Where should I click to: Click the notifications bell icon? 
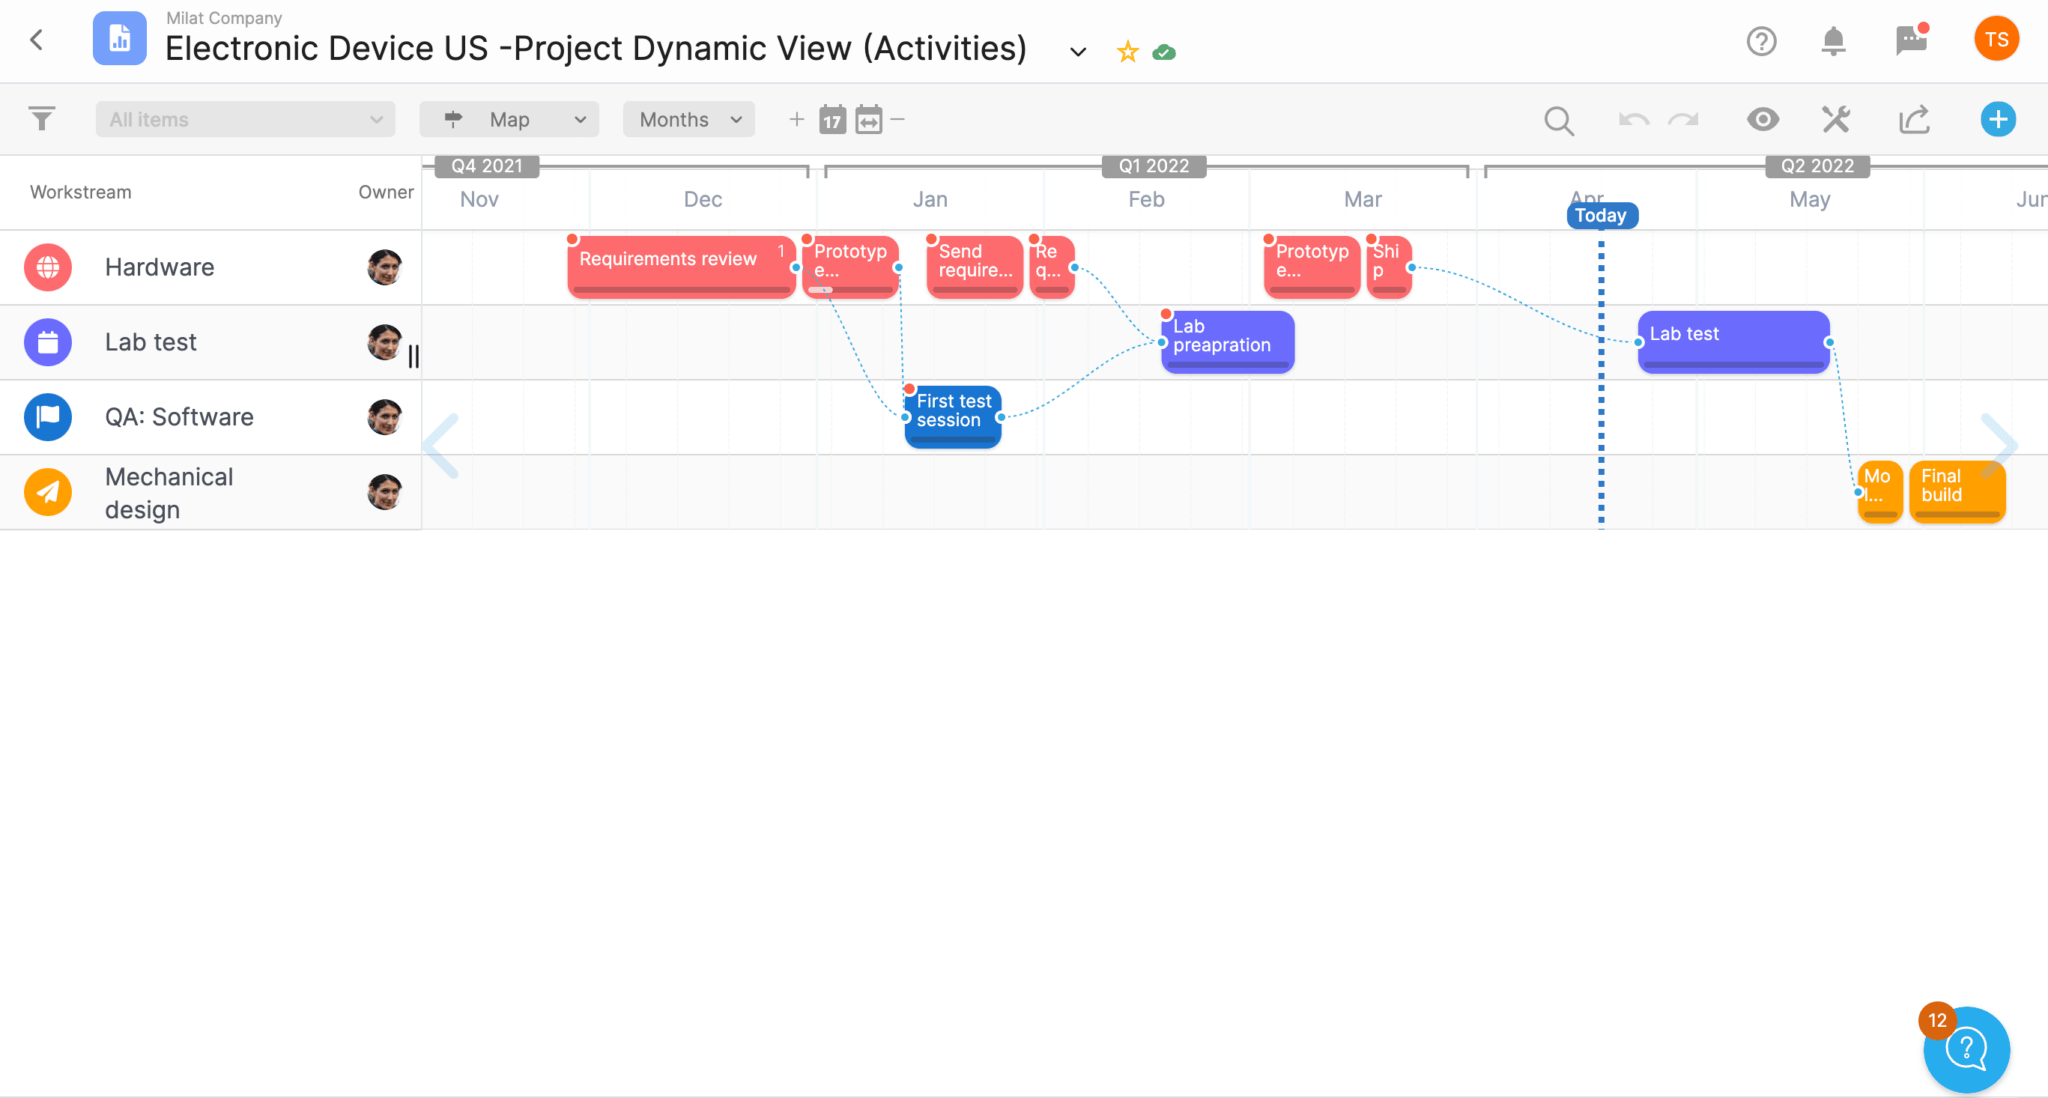pyautogui.click(x=1833, y=41)
